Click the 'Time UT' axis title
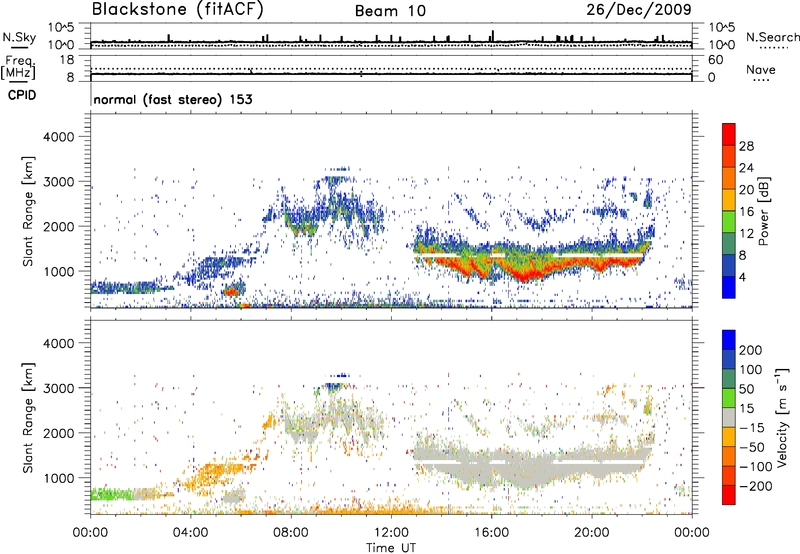 pos(391,548)
